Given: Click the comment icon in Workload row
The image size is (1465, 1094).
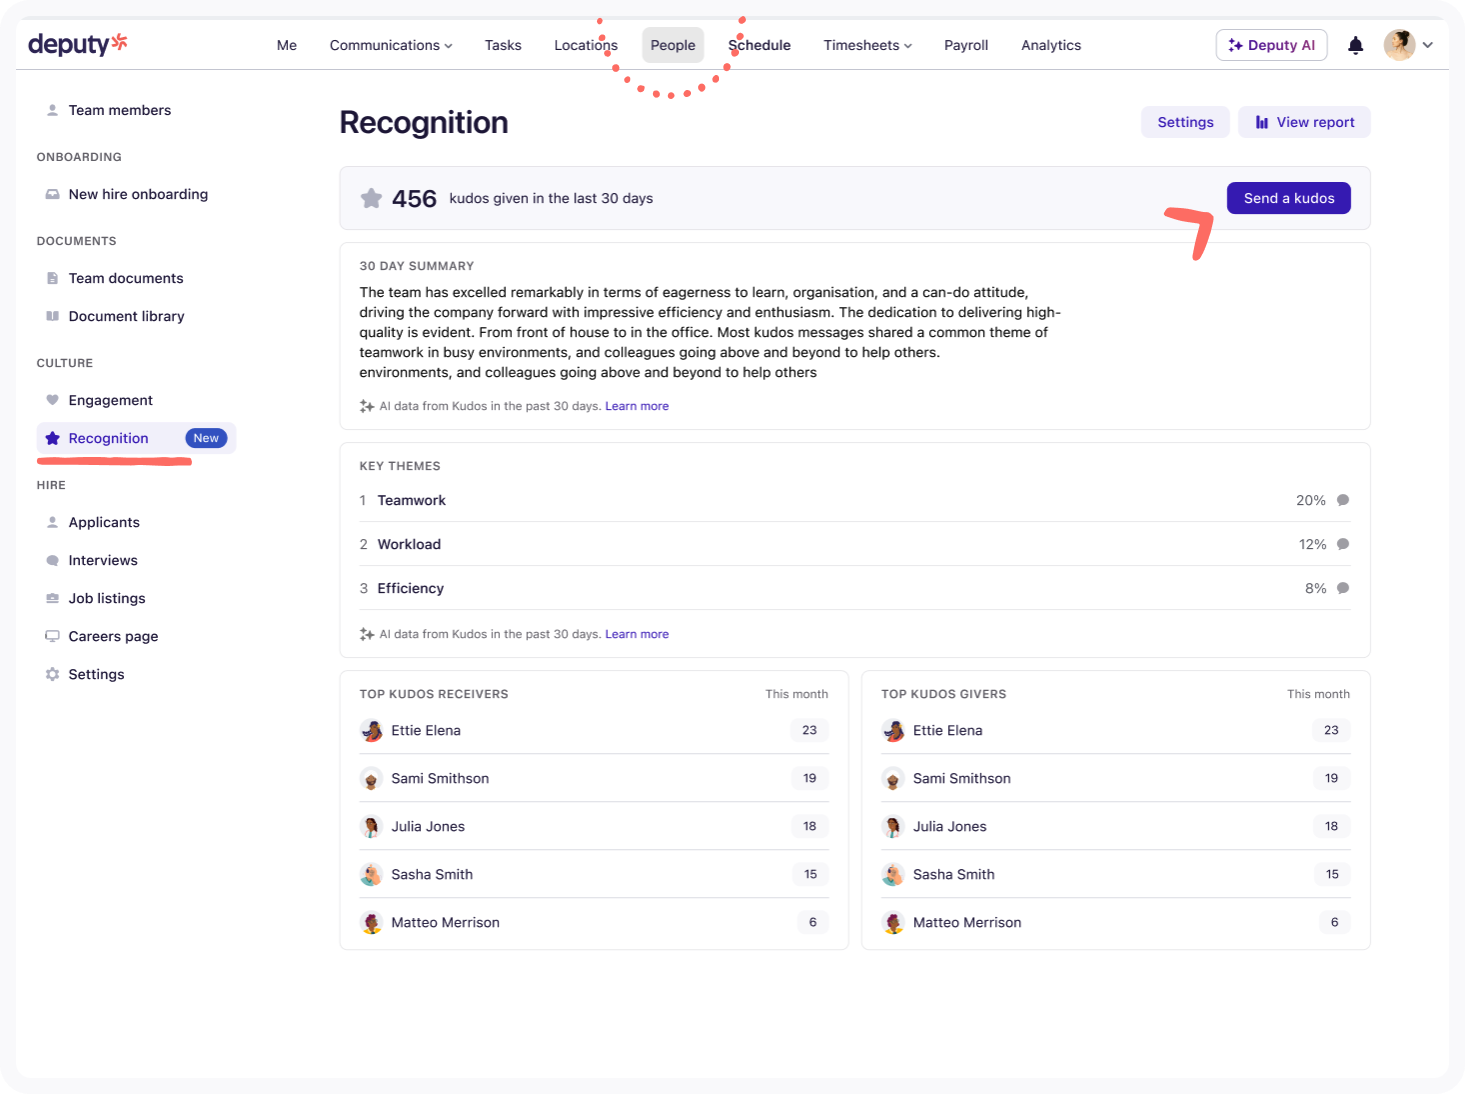Looking at the screenshot, I should (1343, 544).
